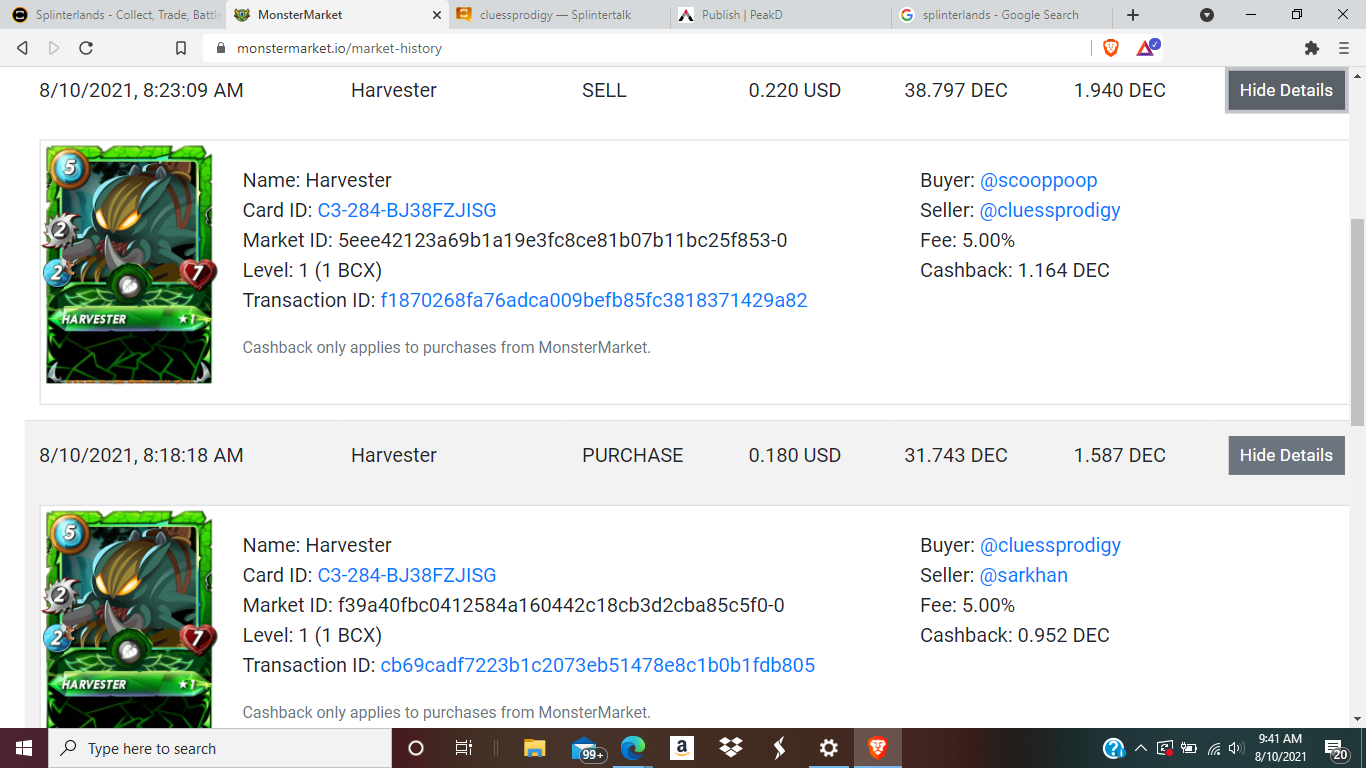Click the page vertical scrollbar thumb
Screen dimensions: 1366x768
pos(1357,321)
